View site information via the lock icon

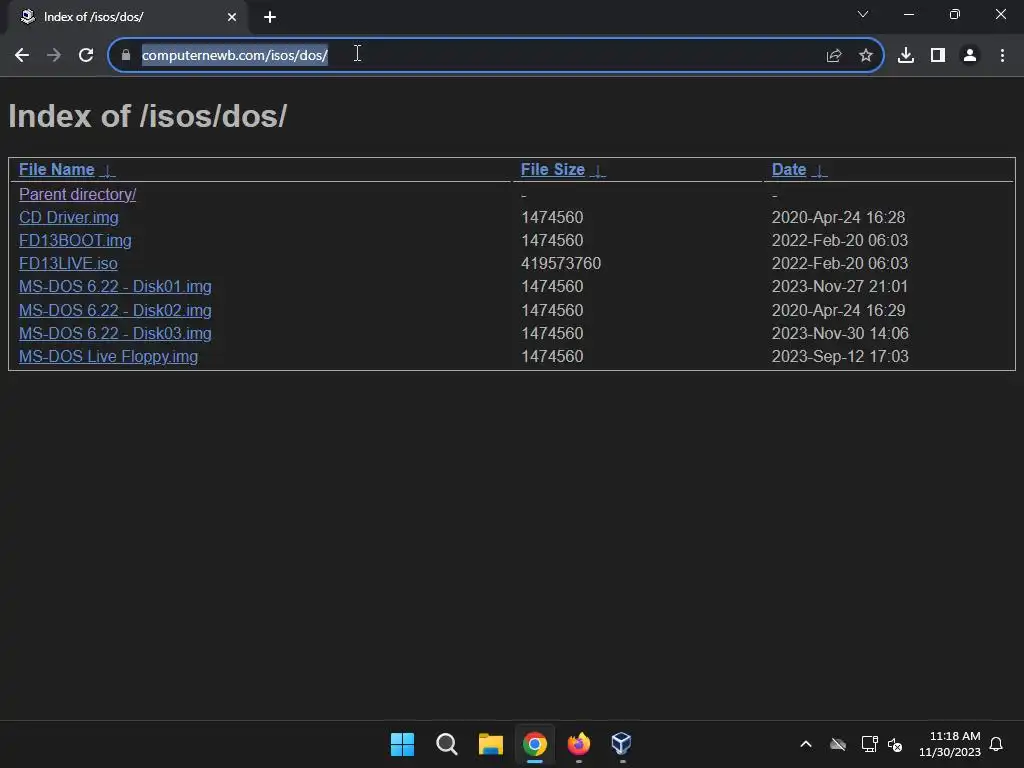(126, 56)
